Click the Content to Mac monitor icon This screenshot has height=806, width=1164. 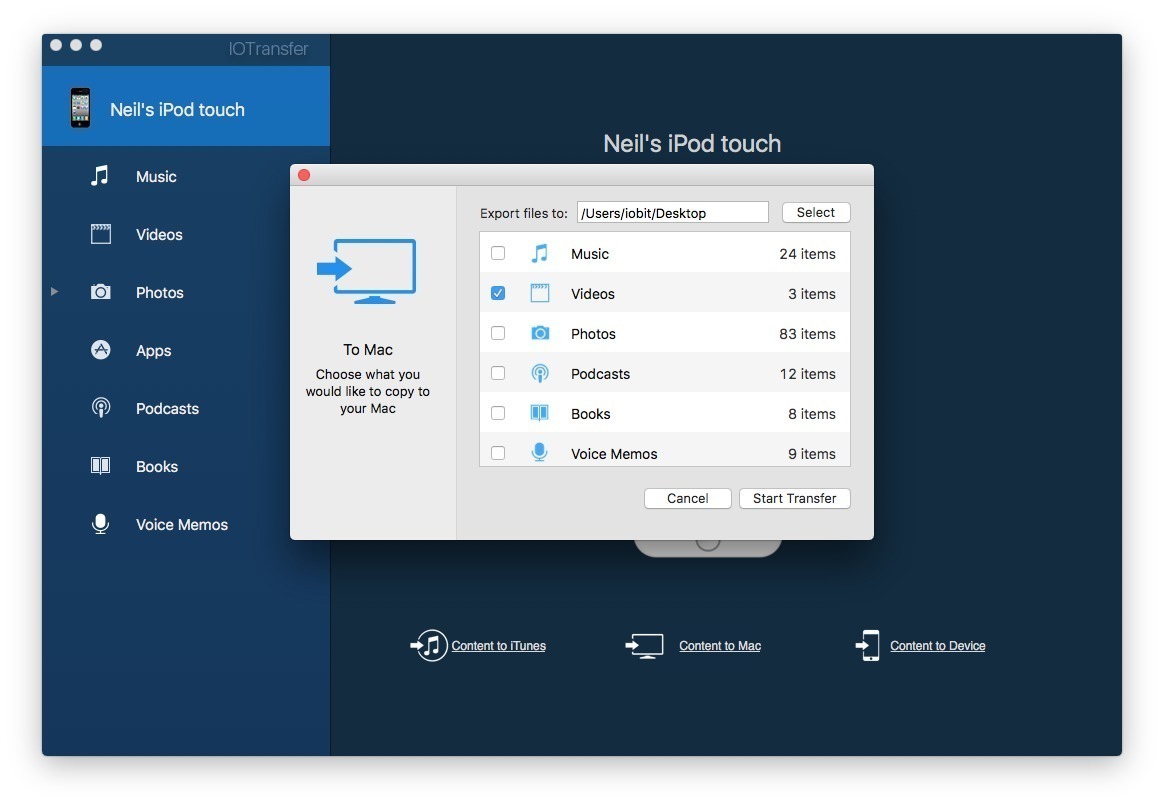pyautogui.click(x=644, y=646)
